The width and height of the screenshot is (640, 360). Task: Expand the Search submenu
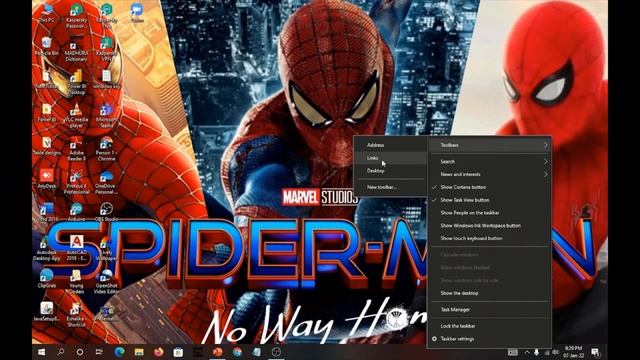point(489,162)
